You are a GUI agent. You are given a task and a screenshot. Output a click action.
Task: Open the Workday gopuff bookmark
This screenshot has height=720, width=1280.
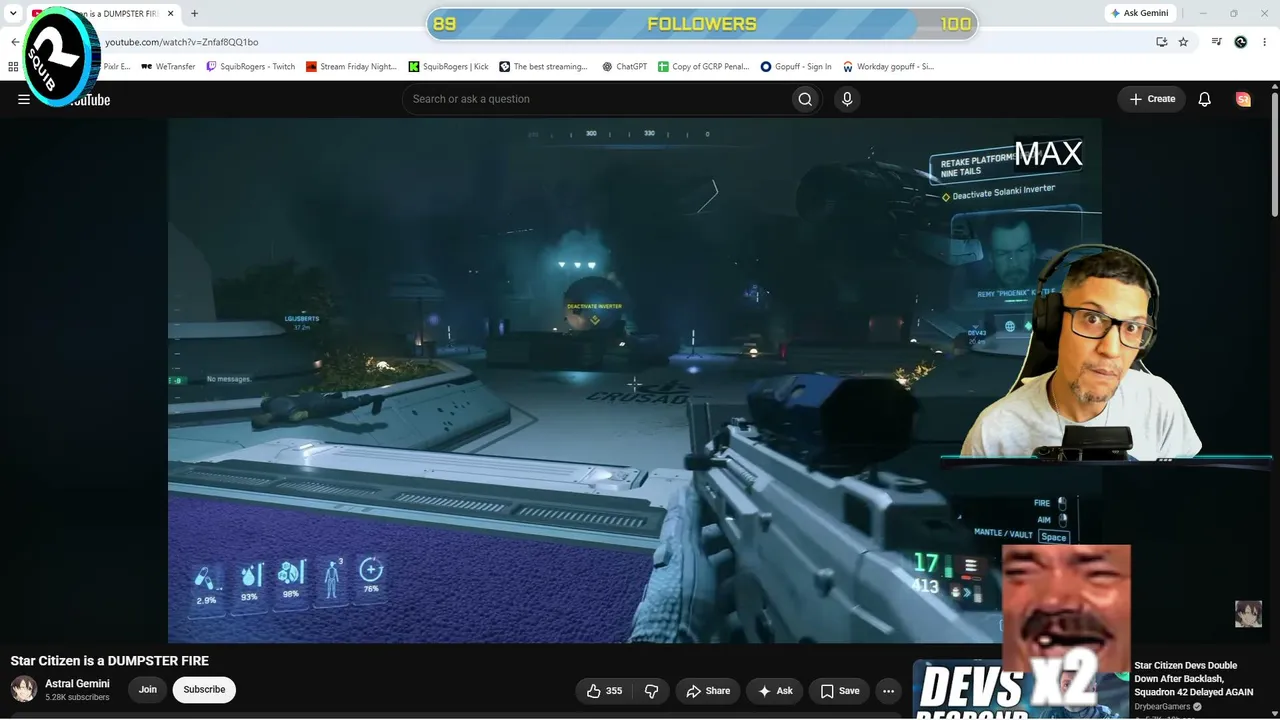click(889, 67)
